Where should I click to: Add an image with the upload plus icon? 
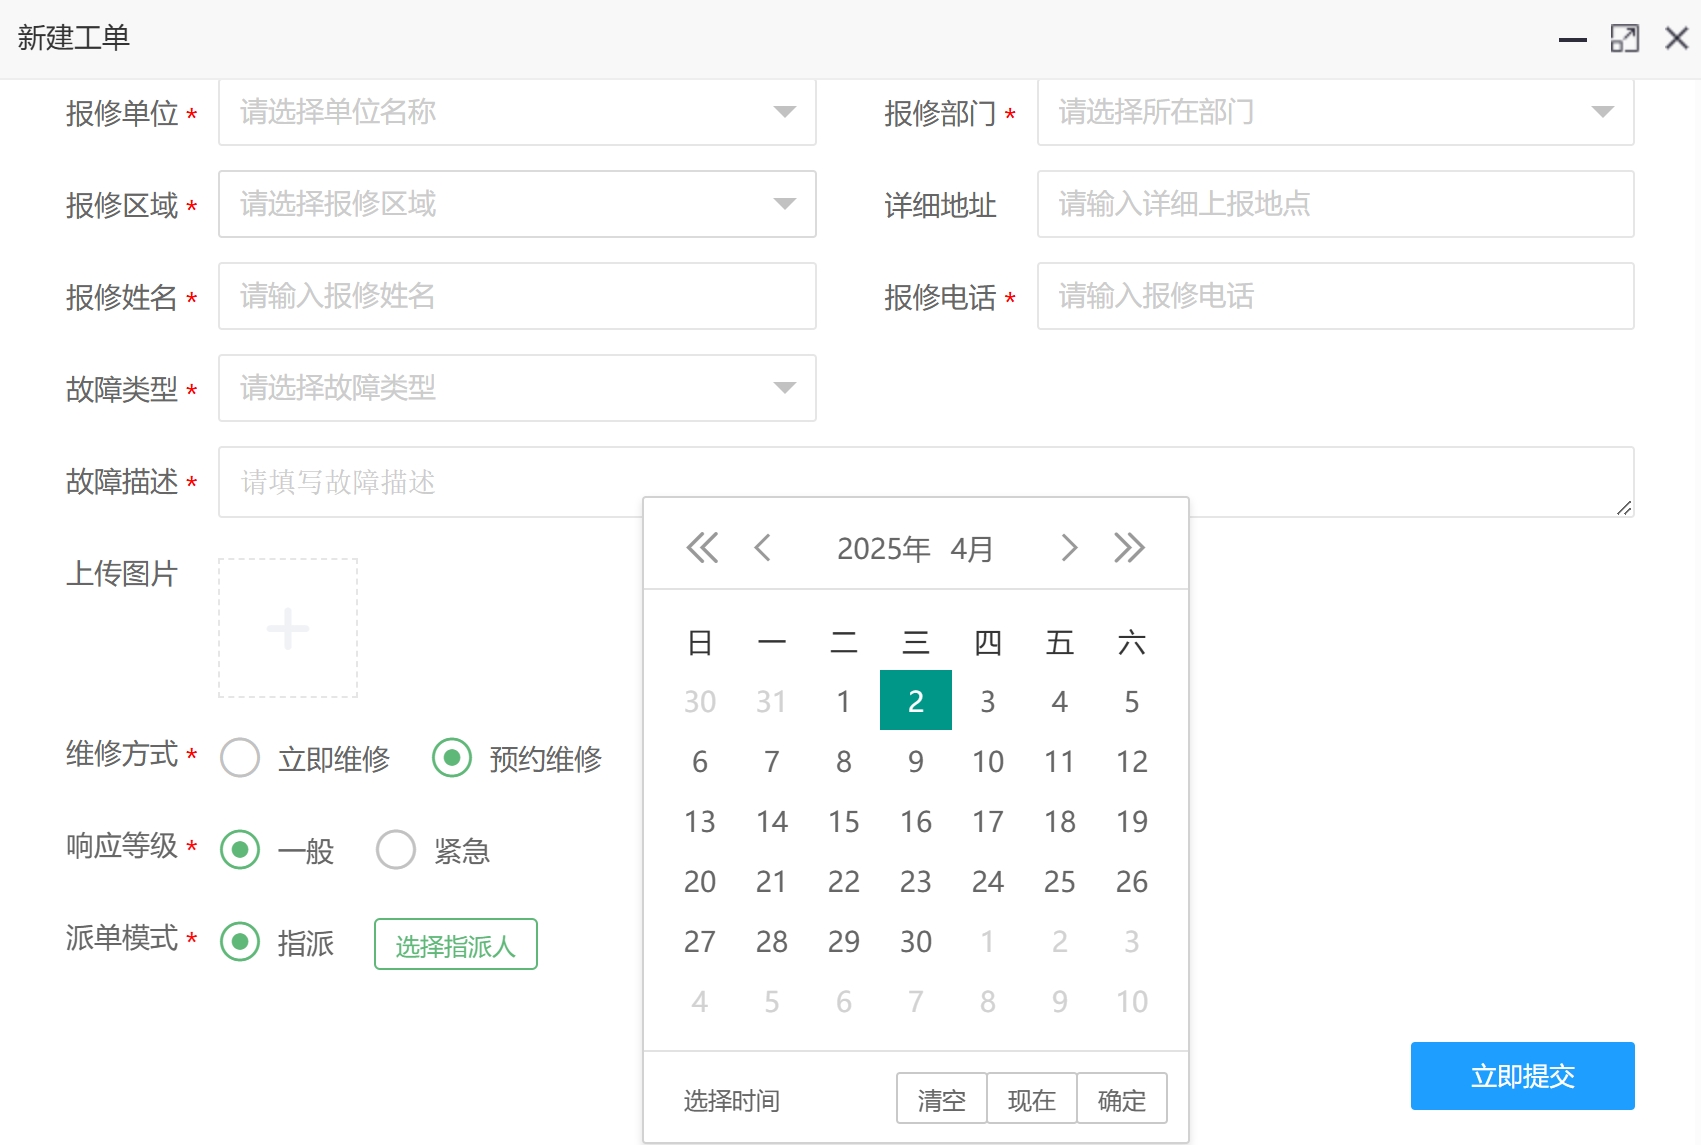(287, 629)
